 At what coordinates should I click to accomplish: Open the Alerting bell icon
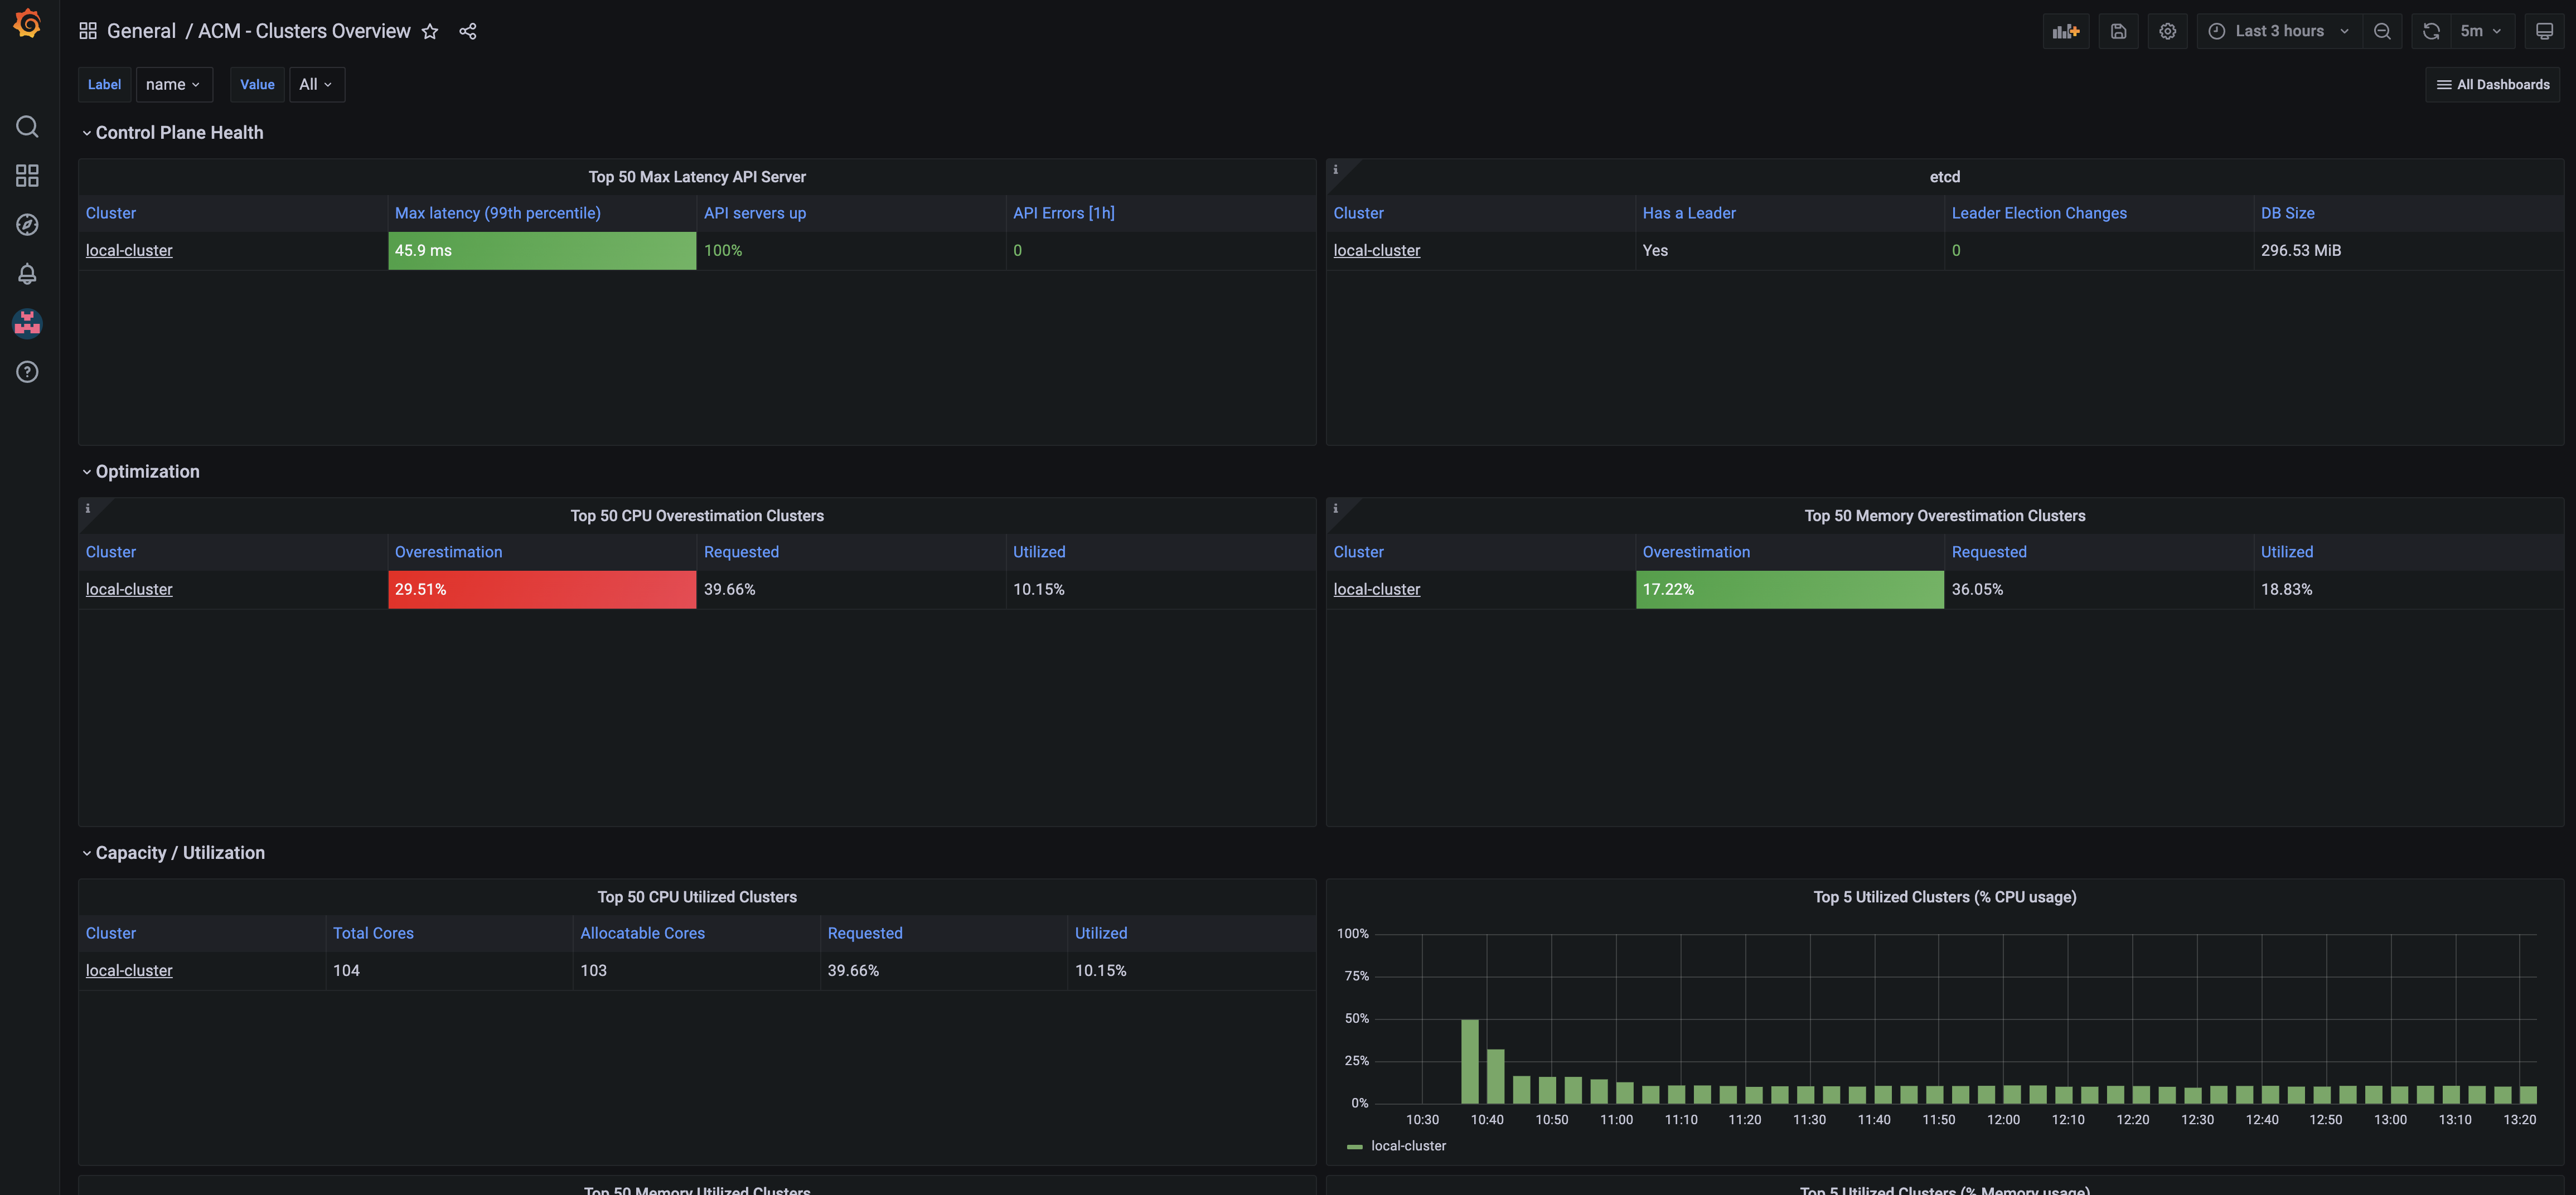(27, 273)
